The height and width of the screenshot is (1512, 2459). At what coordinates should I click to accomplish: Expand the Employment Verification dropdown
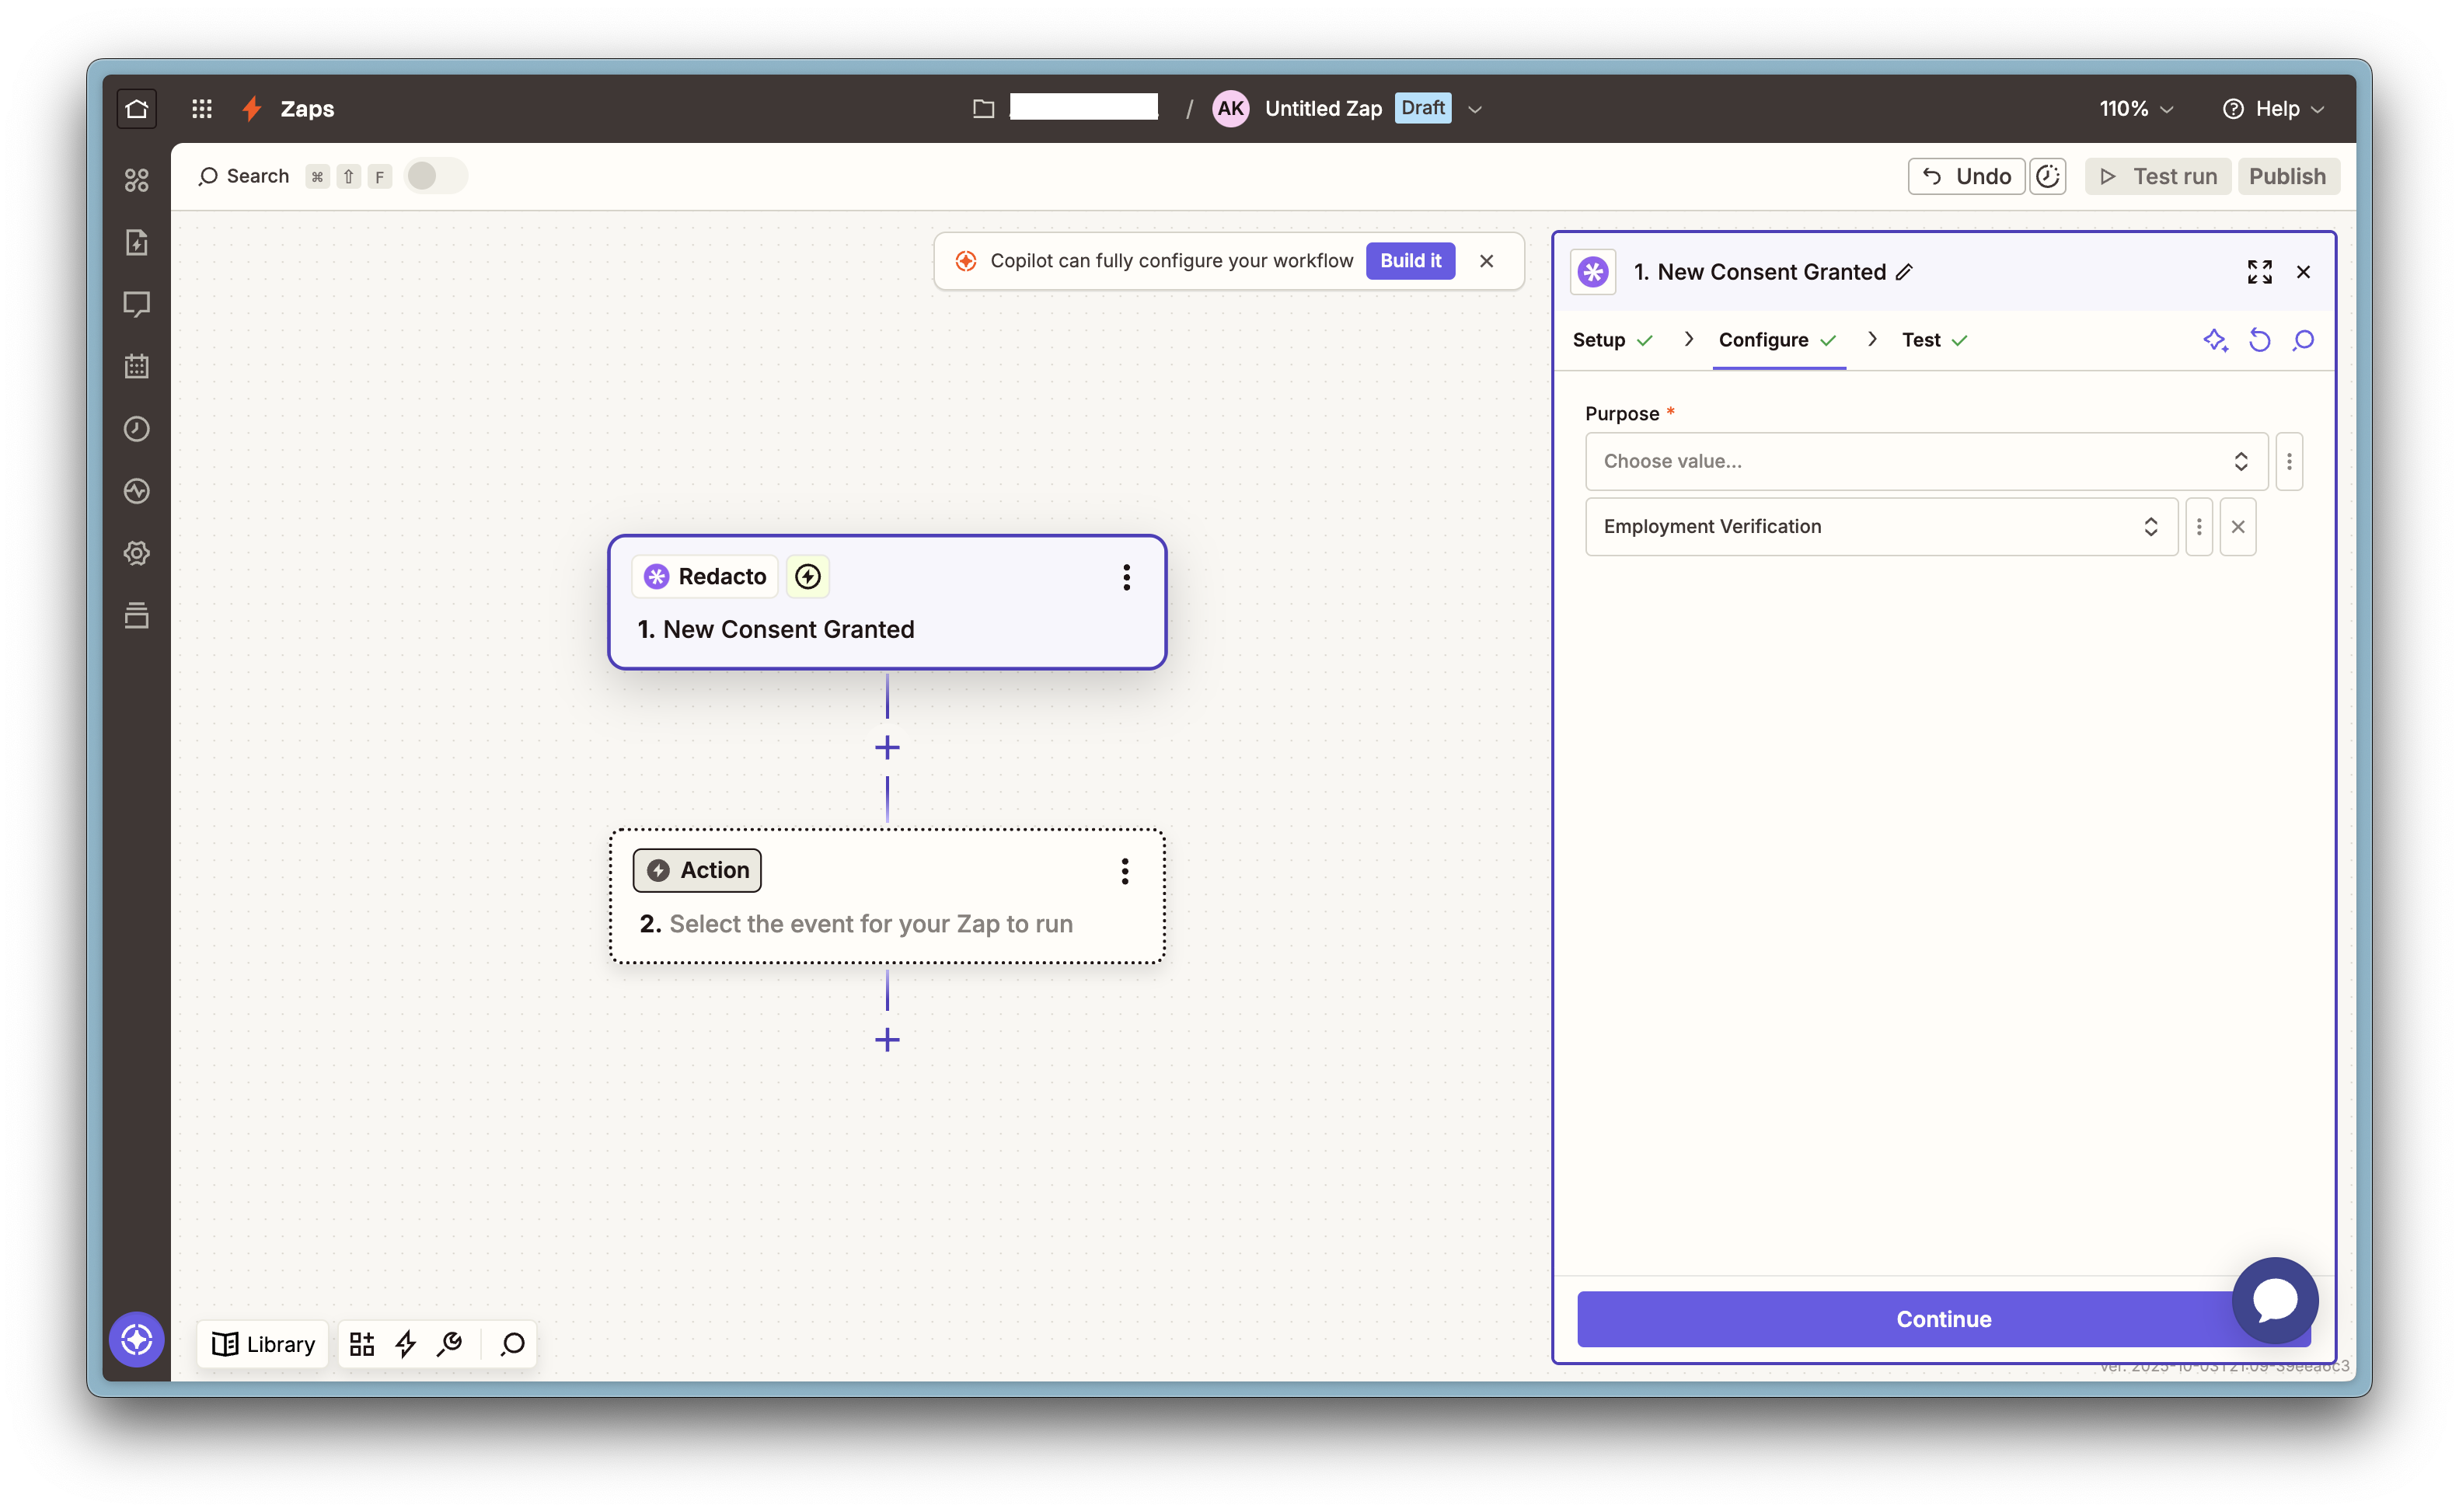(x=1880, y=527)
